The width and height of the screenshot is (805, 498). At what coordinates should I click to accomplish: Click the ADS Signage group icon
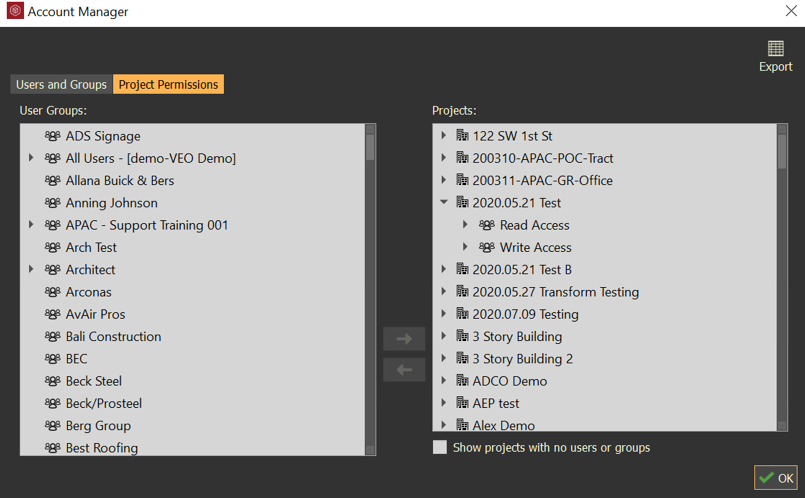click(x=53, y=136)
